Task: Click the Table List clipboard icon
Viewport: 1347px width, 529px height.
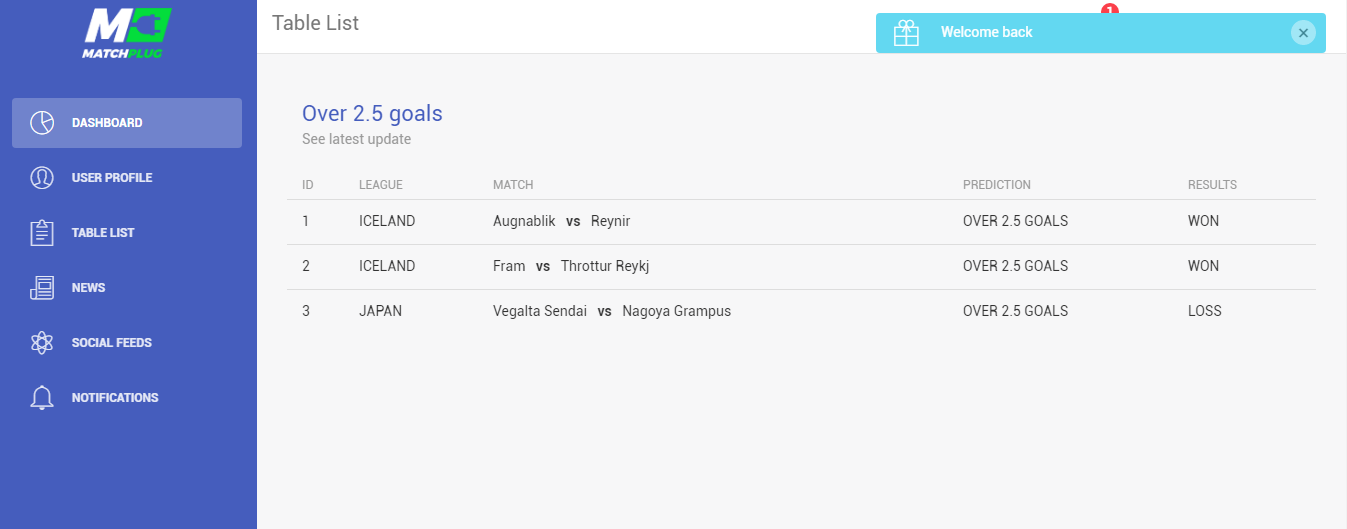Action: click(42, 233)
